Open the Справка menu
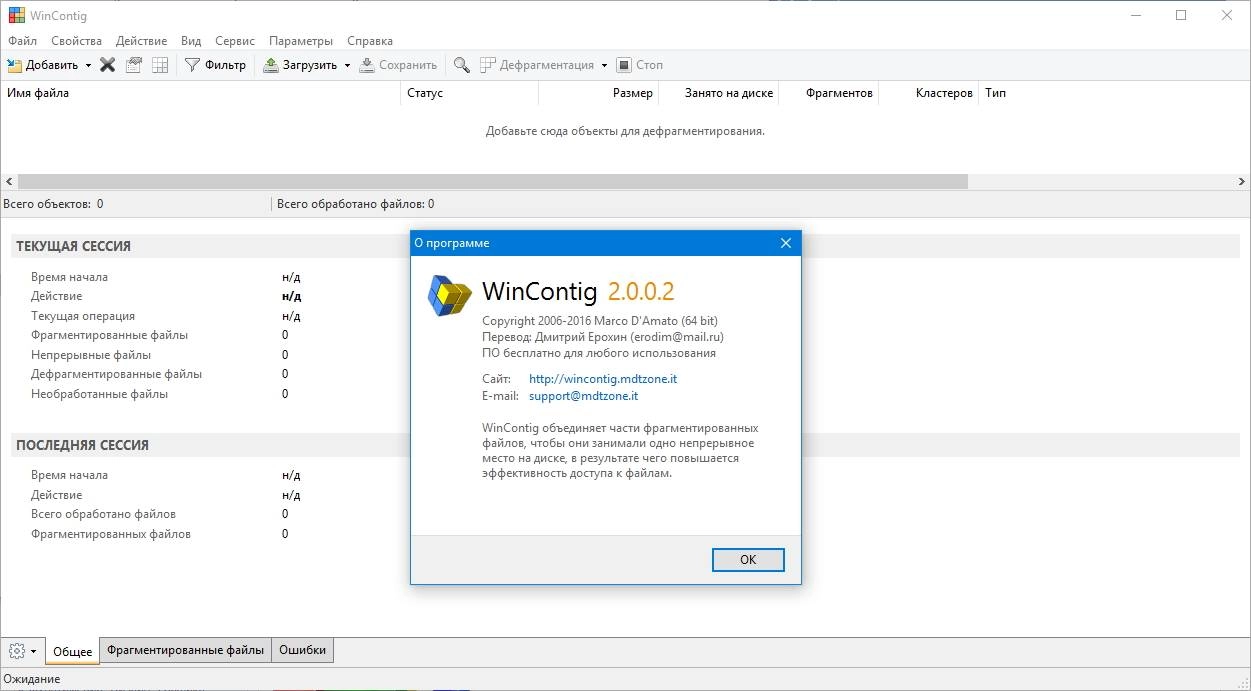 click(370, 41)
